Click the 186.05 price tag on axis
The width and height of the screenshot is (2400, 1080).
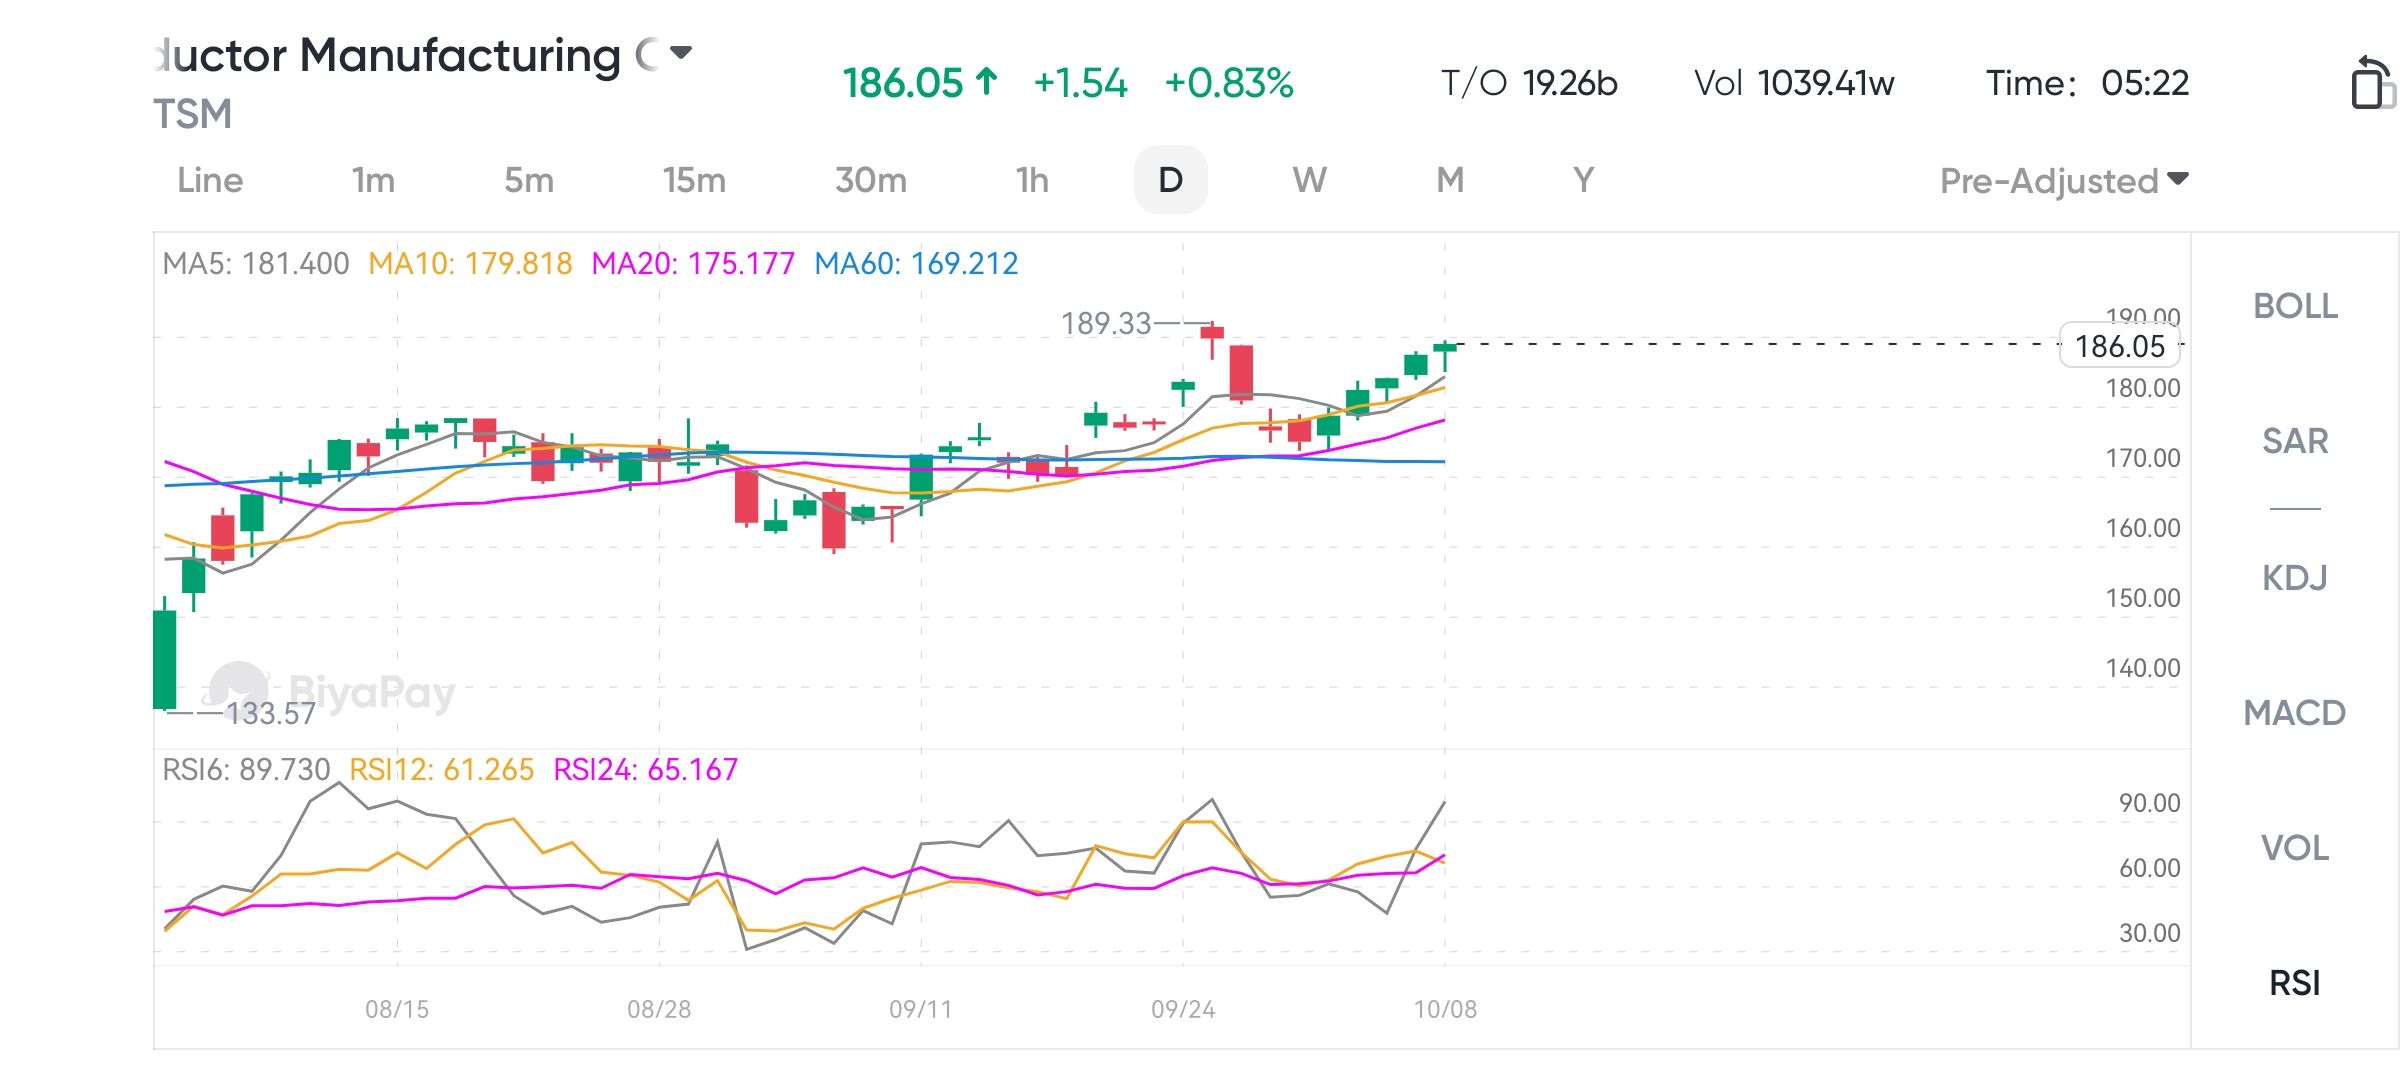(2120, 346)
